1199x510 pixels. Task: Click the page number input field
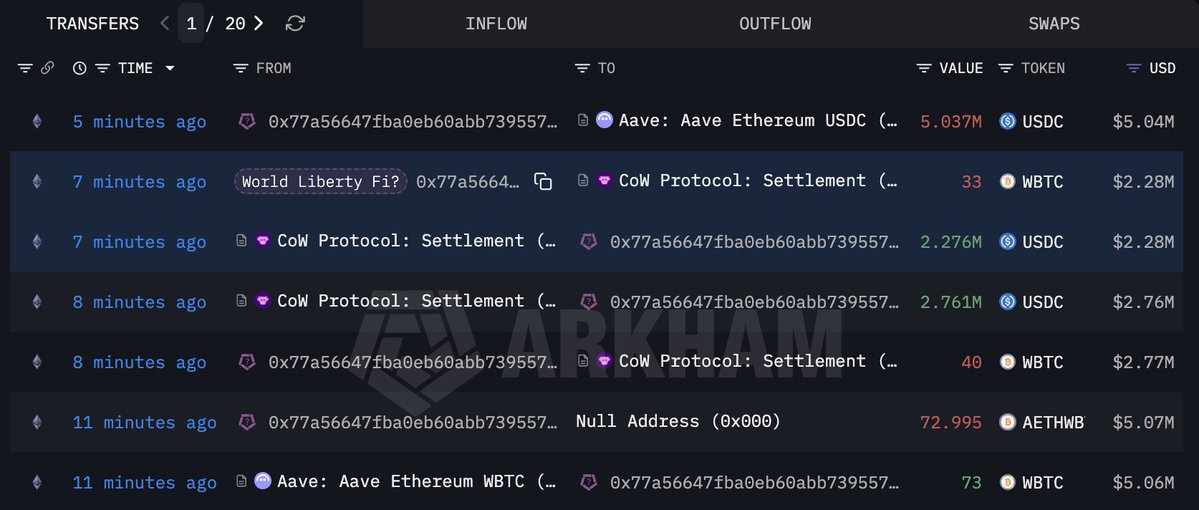point(191,23)
